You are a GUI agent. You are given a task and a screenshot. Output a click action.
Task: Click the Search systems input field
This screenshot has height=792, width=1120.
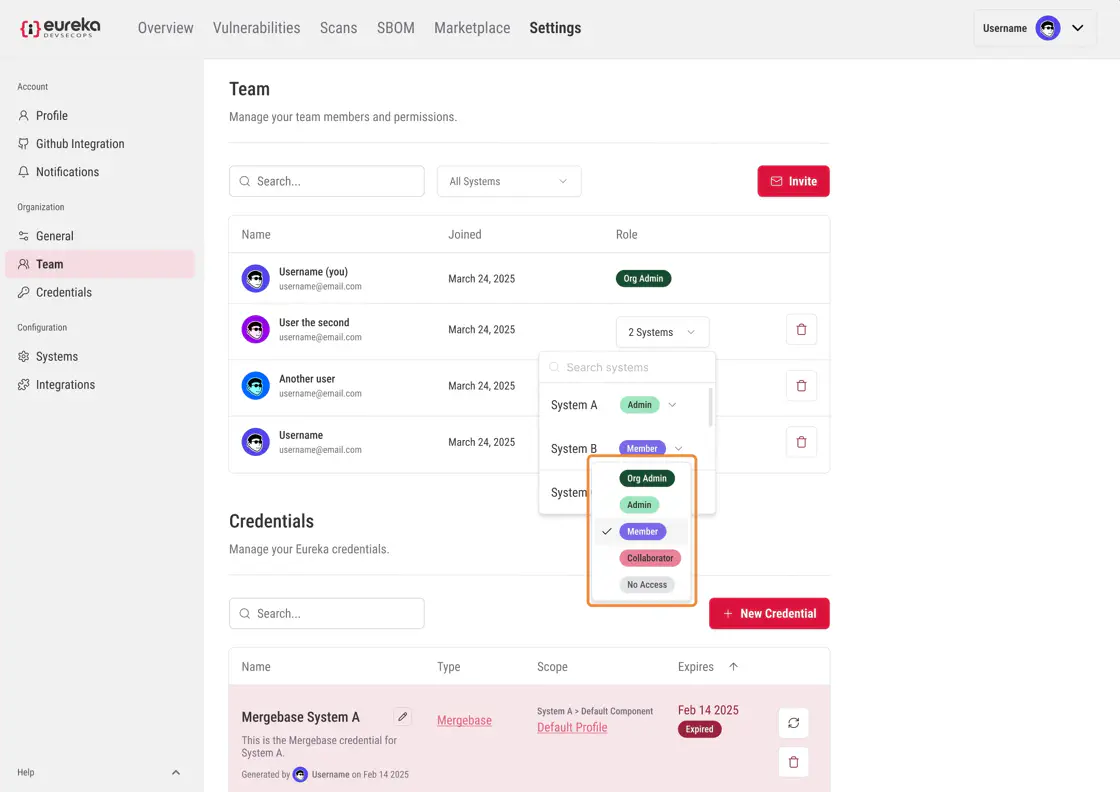click(x=630, y=368)
